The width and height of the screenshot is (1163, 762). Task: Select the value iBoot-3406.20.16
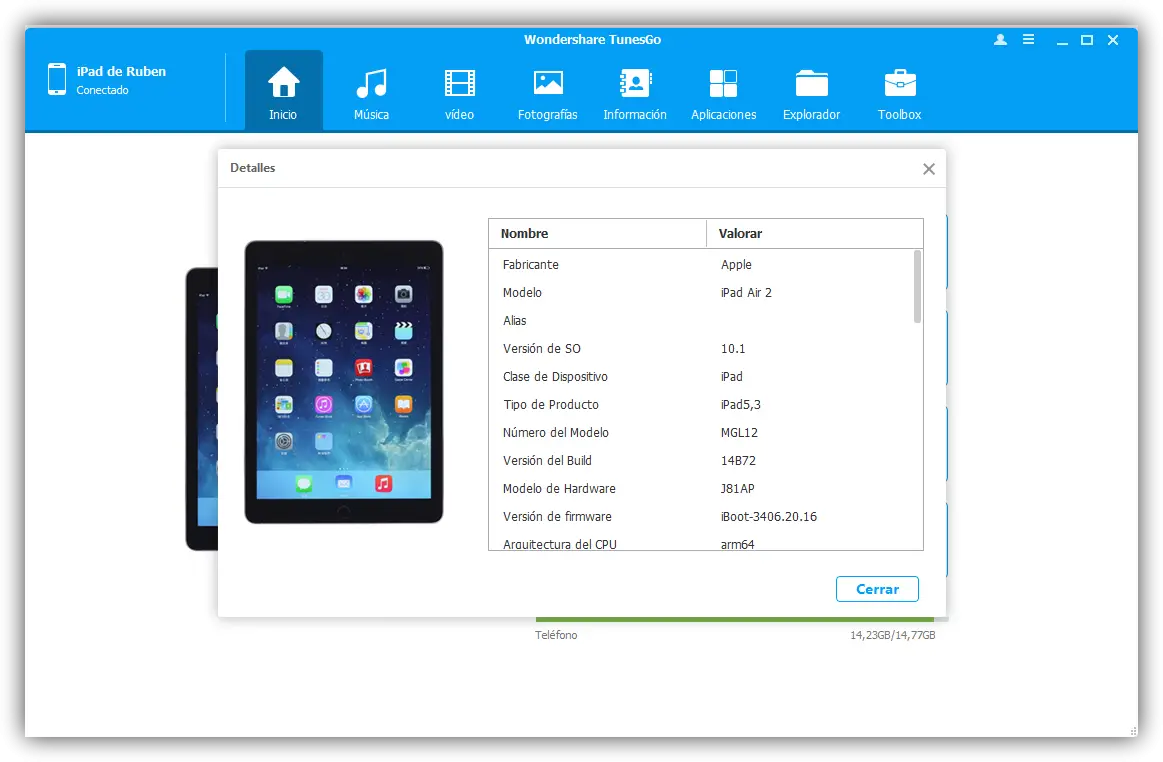[768, 516]
